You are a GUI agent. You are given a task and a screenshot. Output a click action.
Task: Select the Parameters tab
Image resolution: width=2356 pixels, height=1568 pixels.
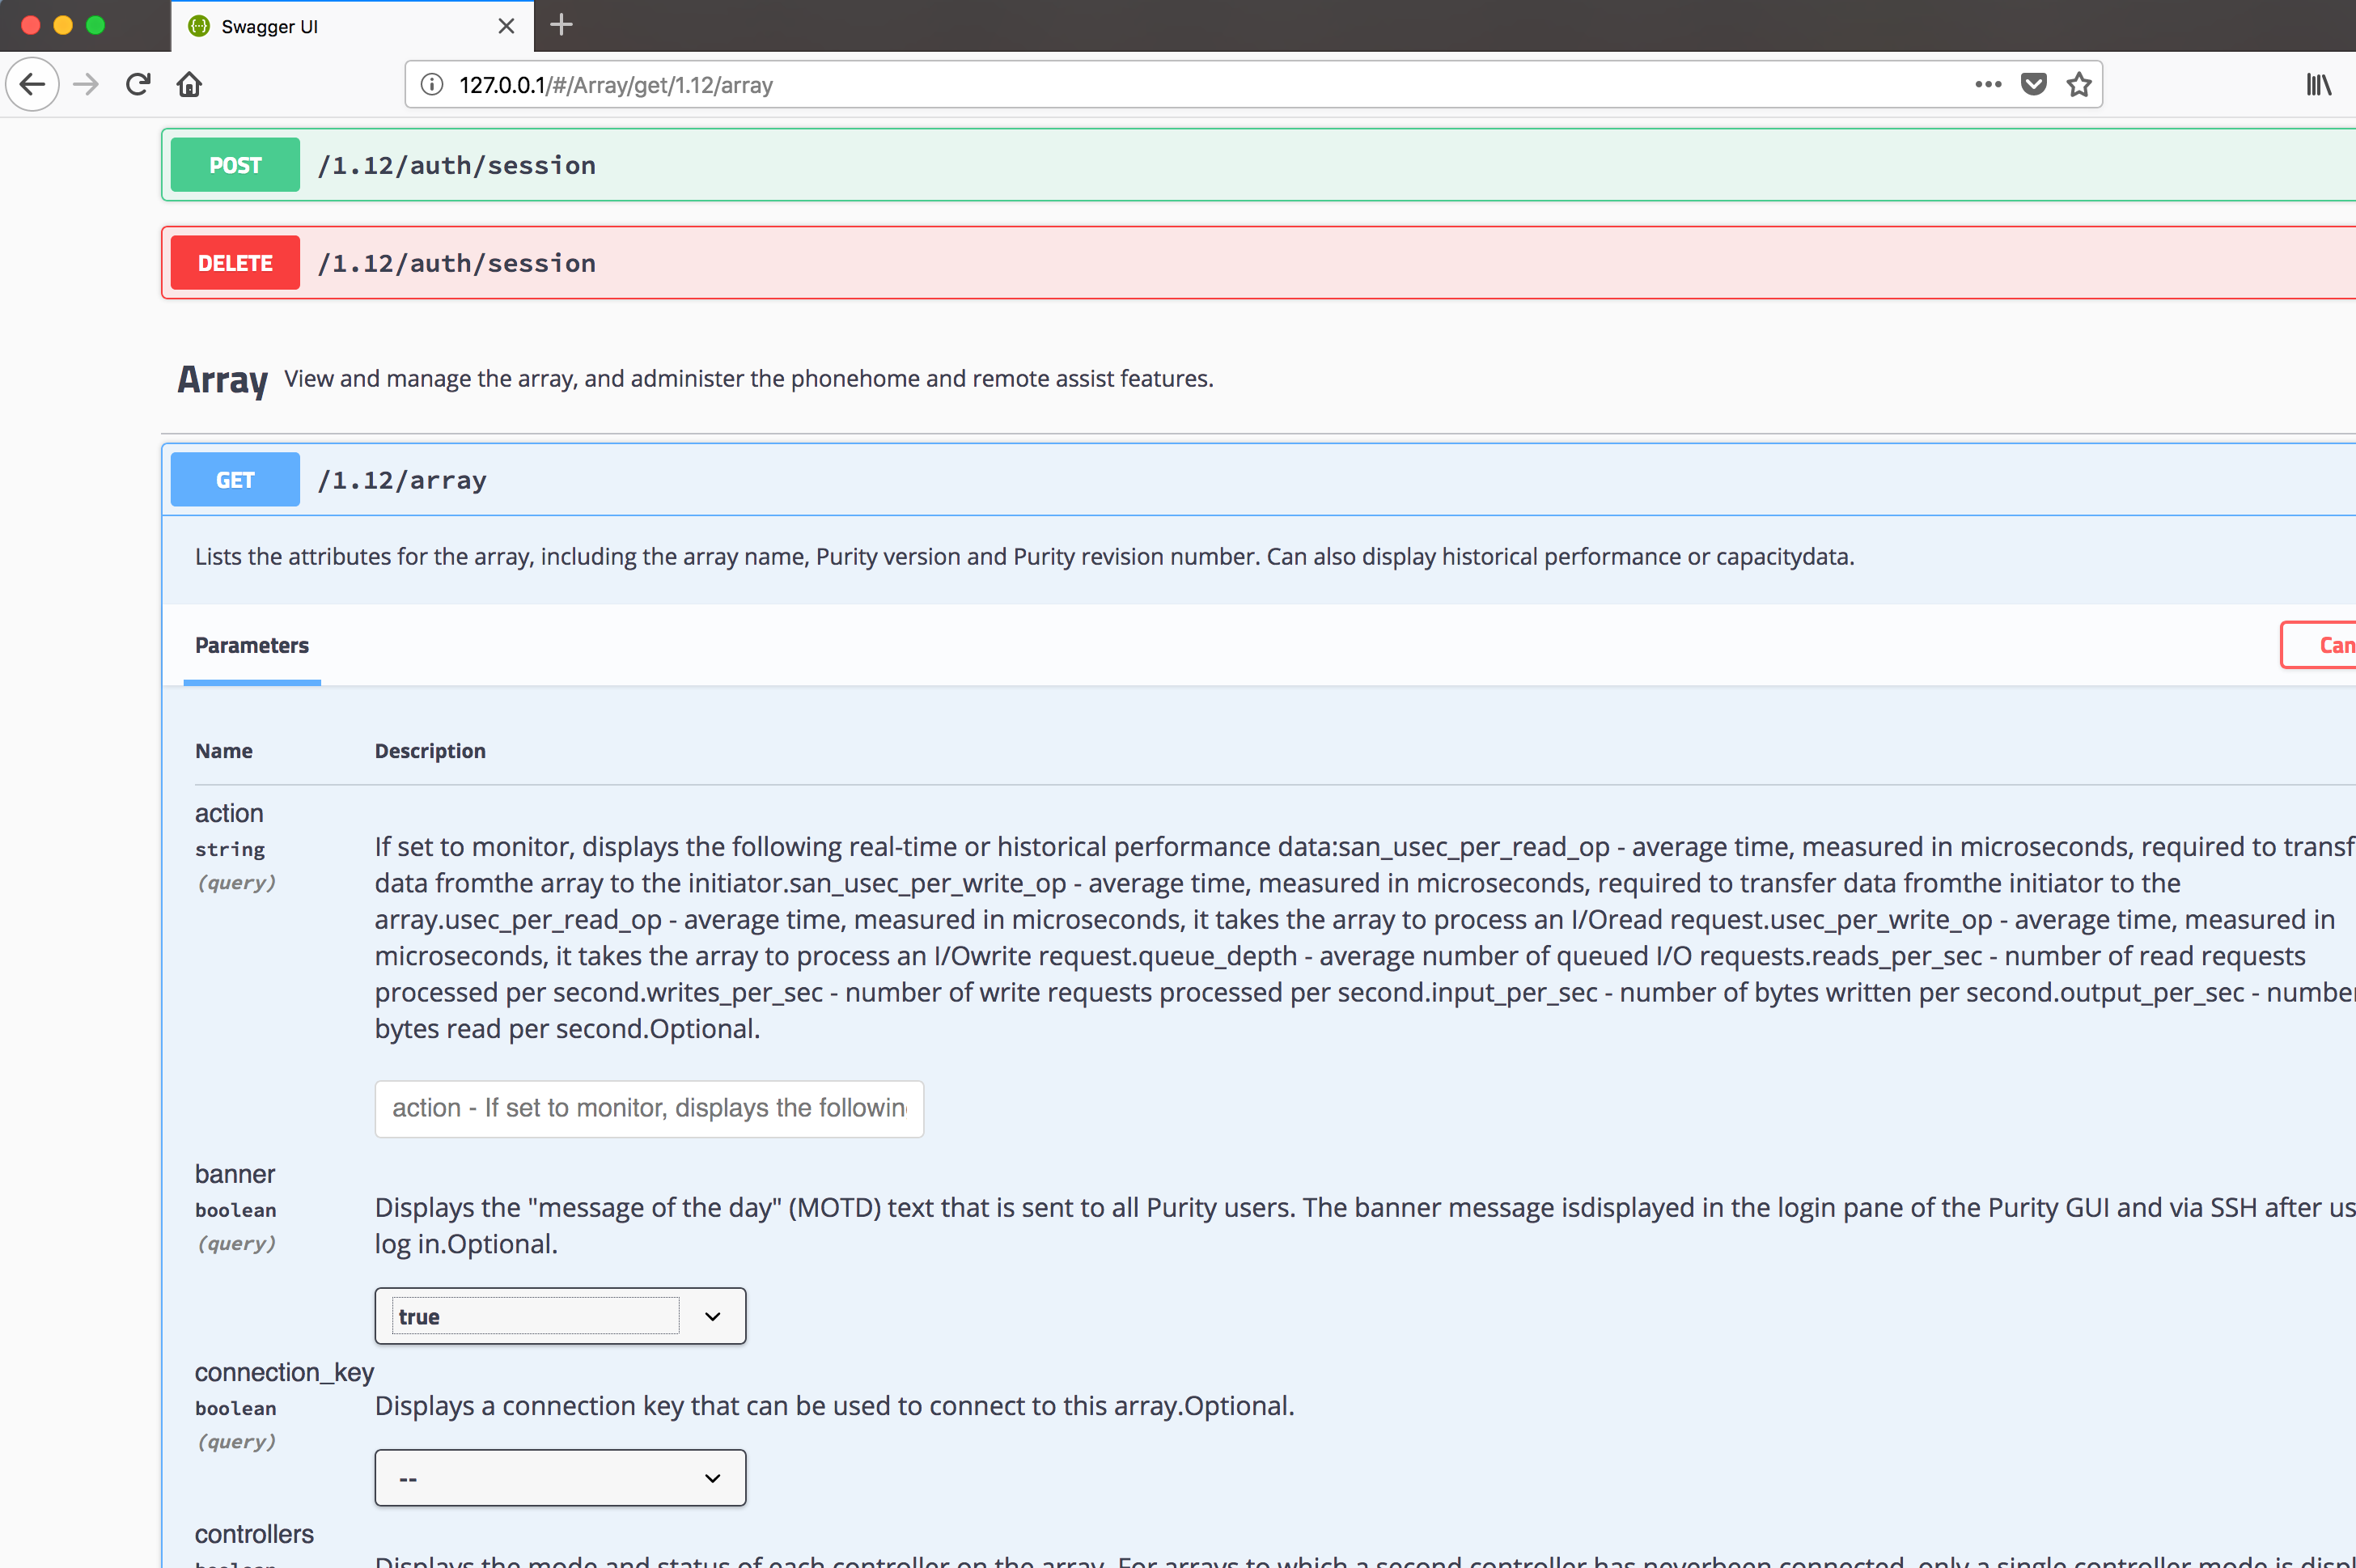point(252,646)
